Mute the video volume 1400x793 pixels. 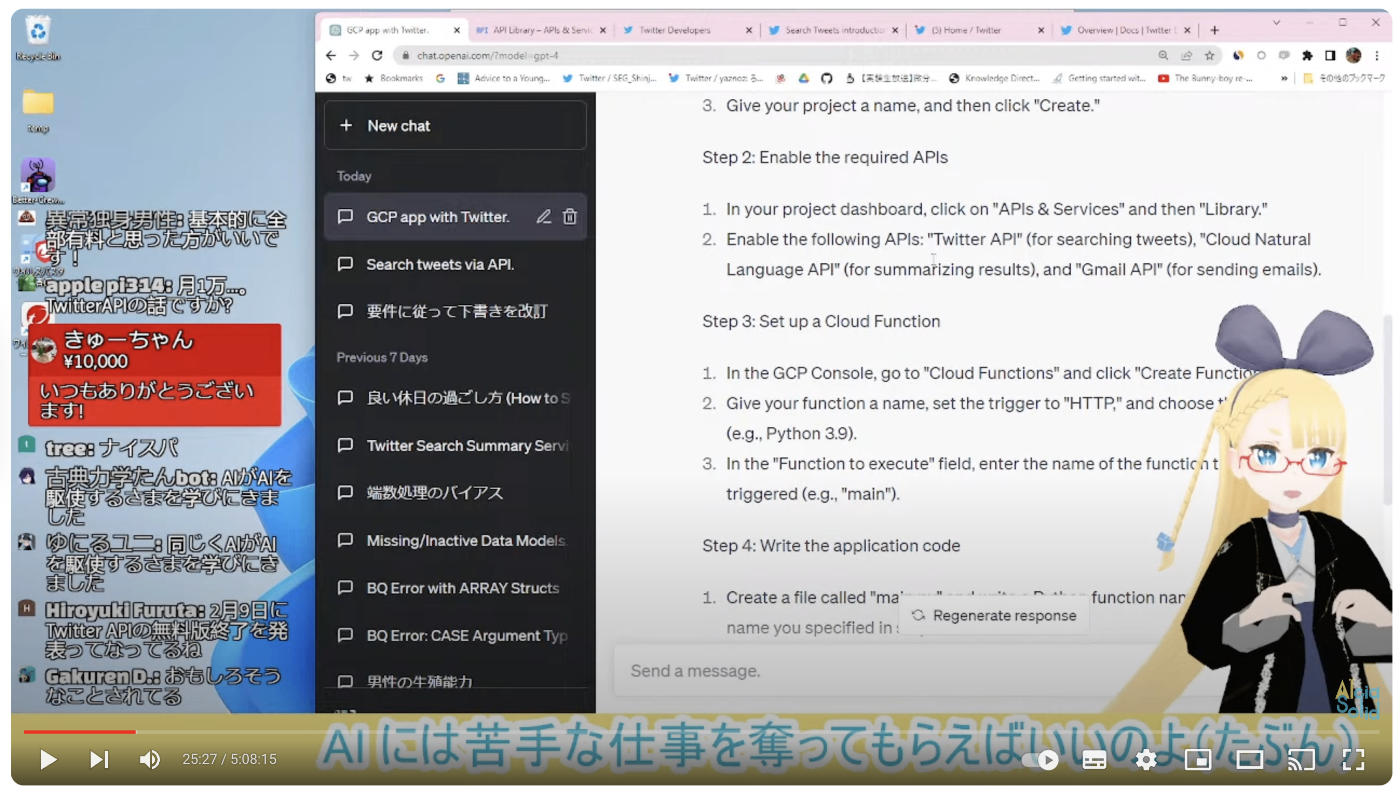pos(150,760)
